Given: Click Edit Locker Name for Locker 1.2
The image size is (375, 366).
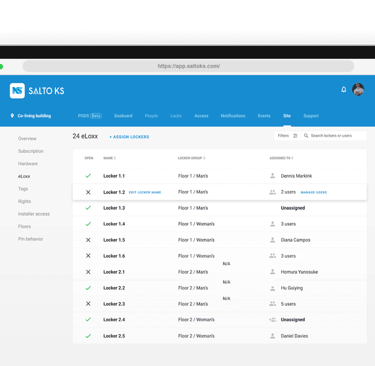Looking at the screenshot, I should 145,192.
